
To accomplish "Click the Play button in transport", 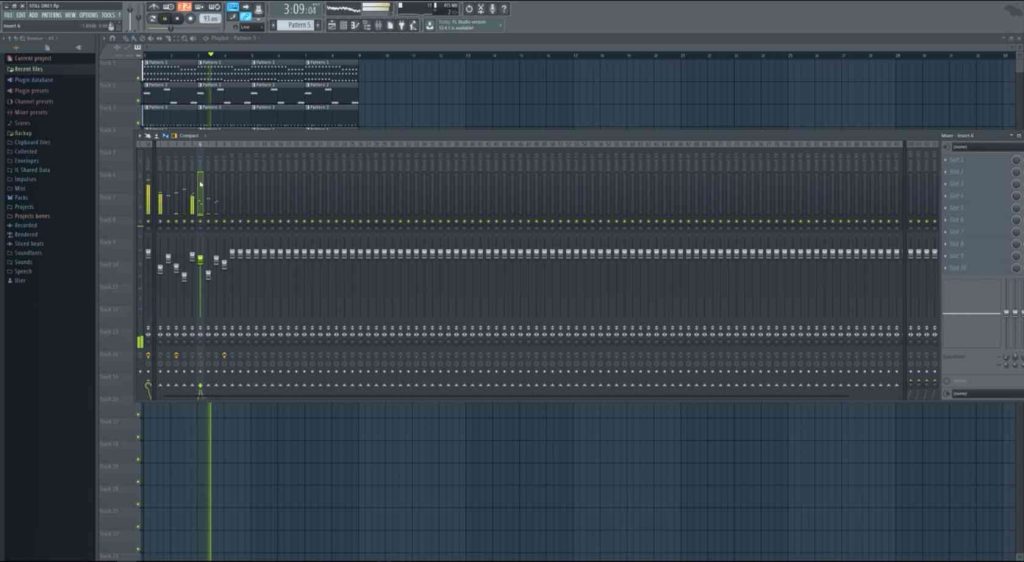I will (x=165, y=19).
